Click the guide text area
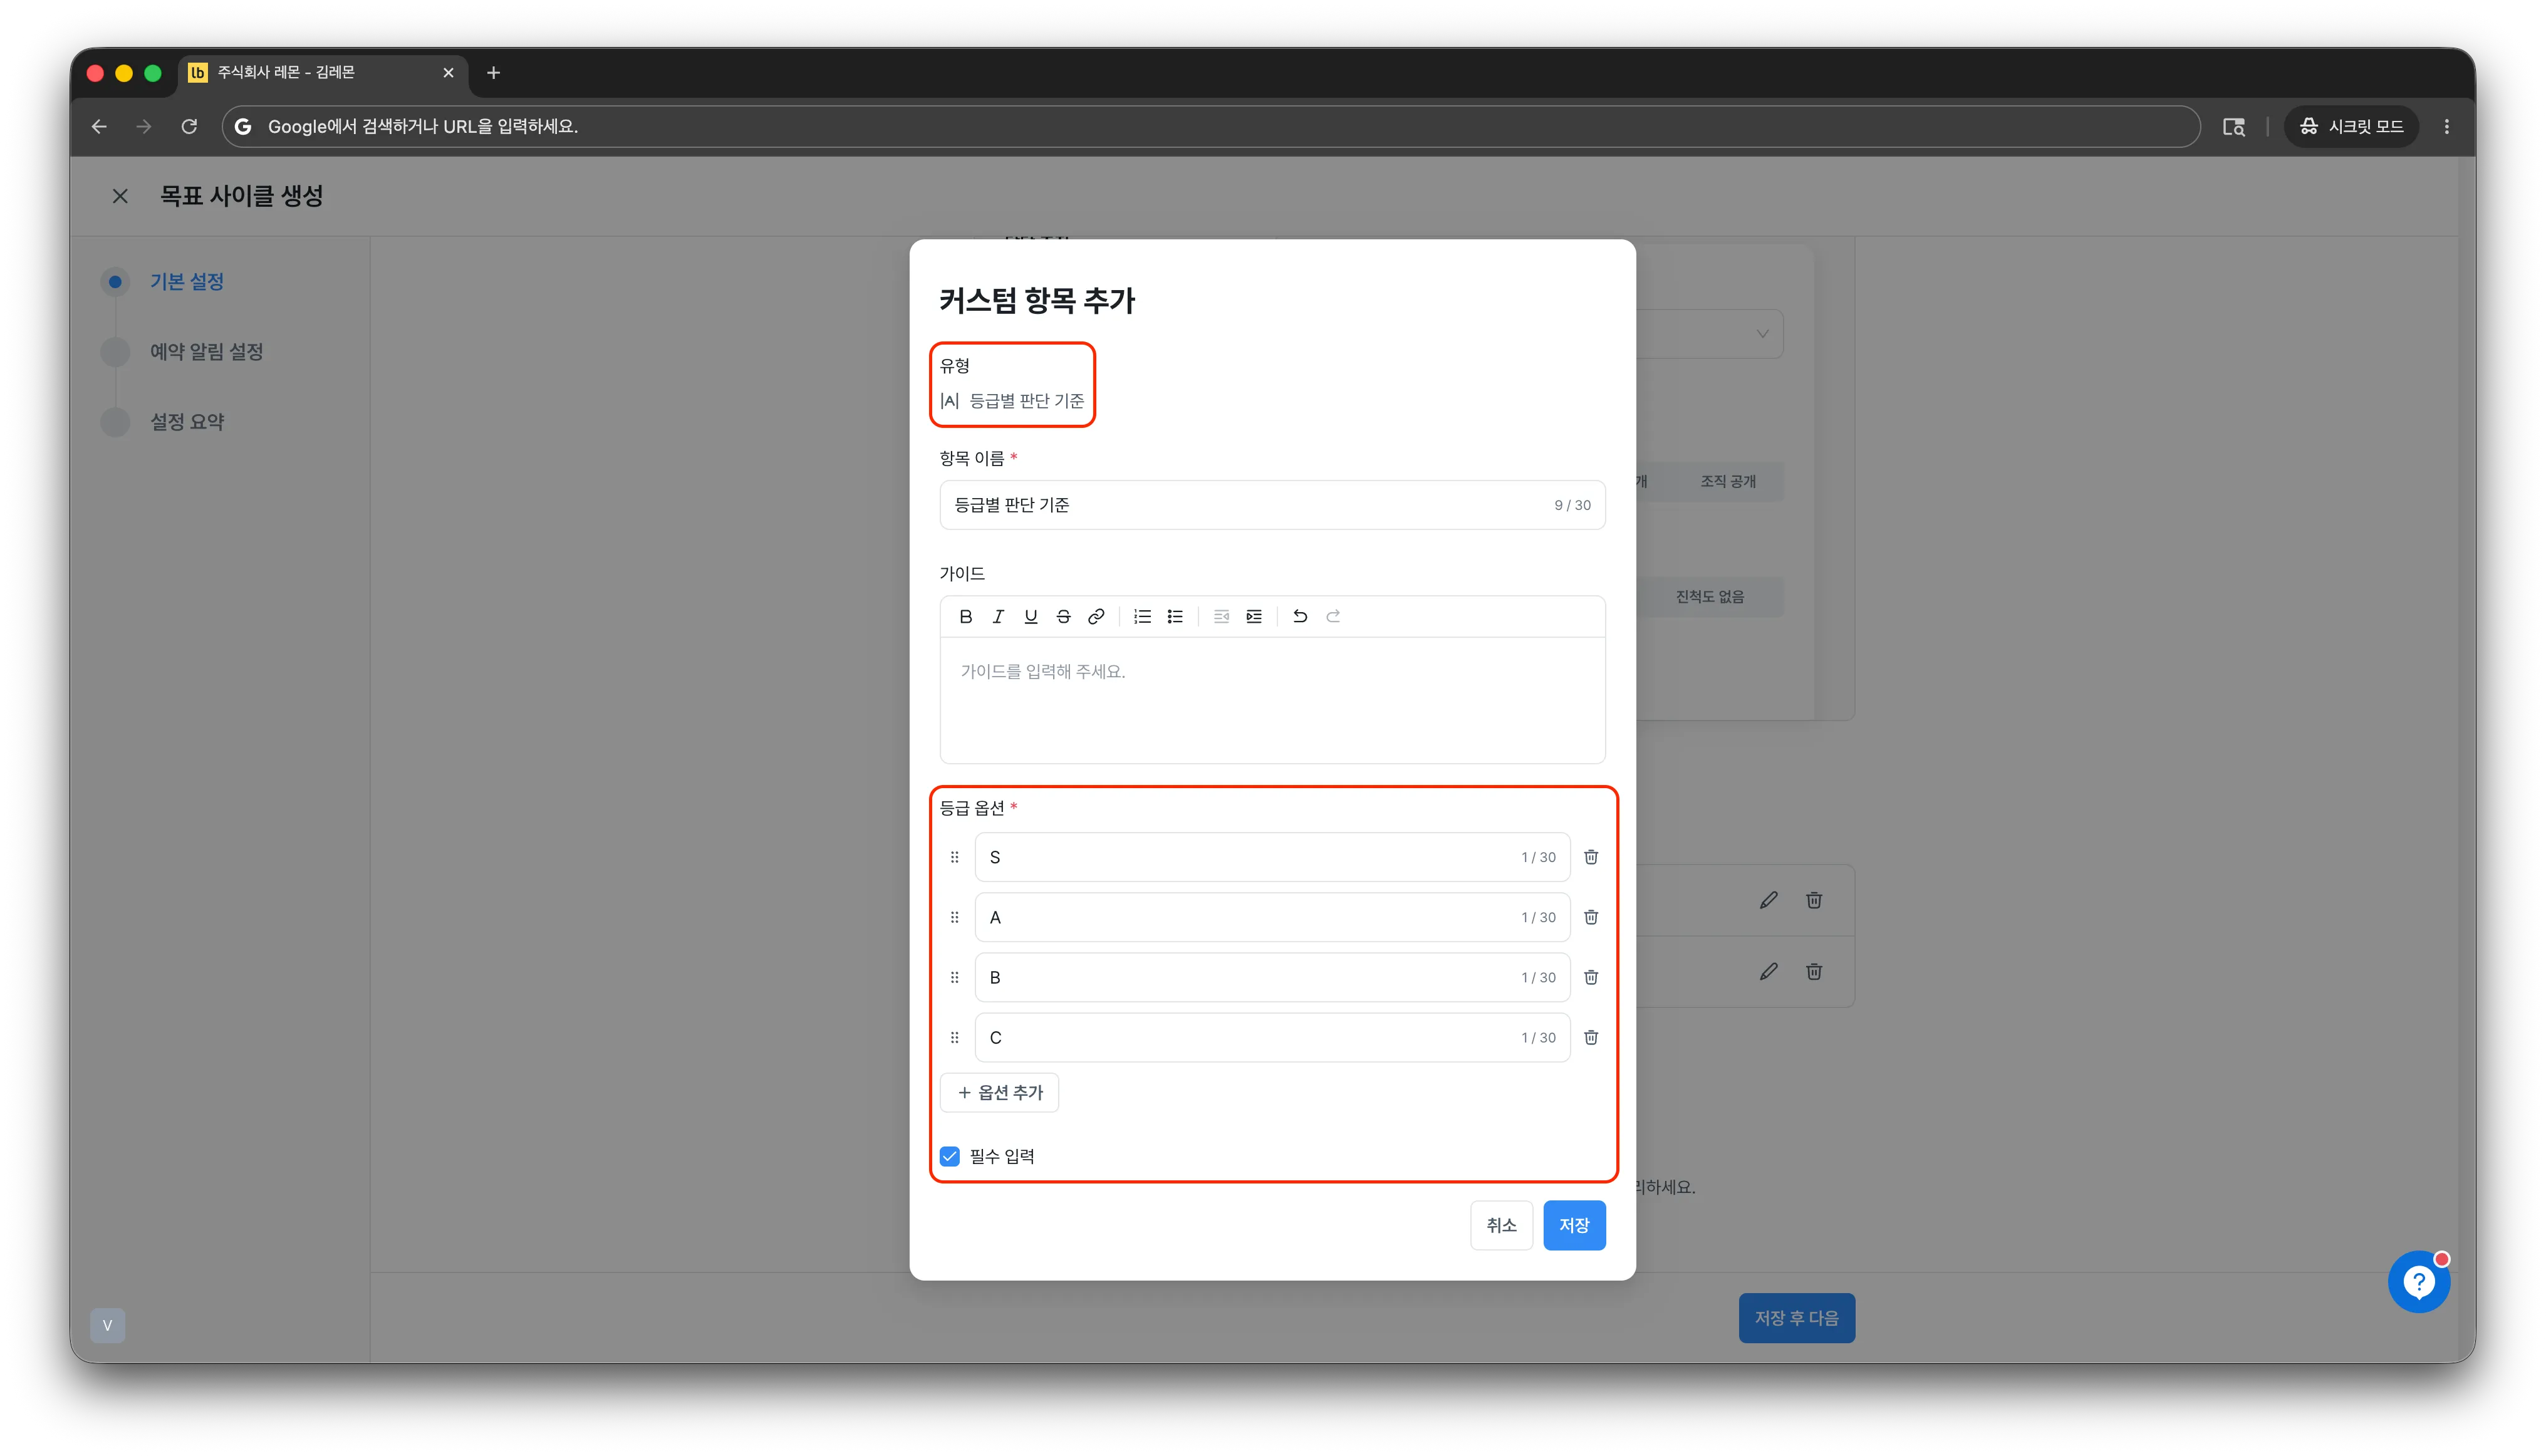 pyautogui.click(x=1272, y=700)
